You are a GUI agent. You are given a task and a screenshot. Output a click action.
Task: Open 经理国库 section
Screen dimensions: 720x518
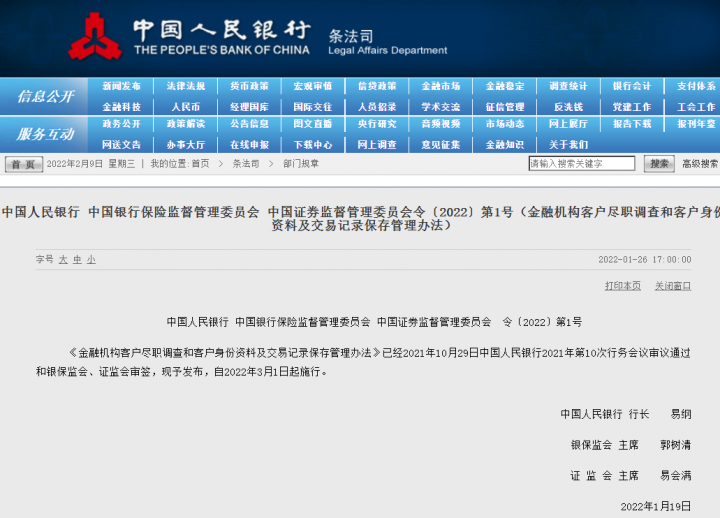click(x=249, y=107)
